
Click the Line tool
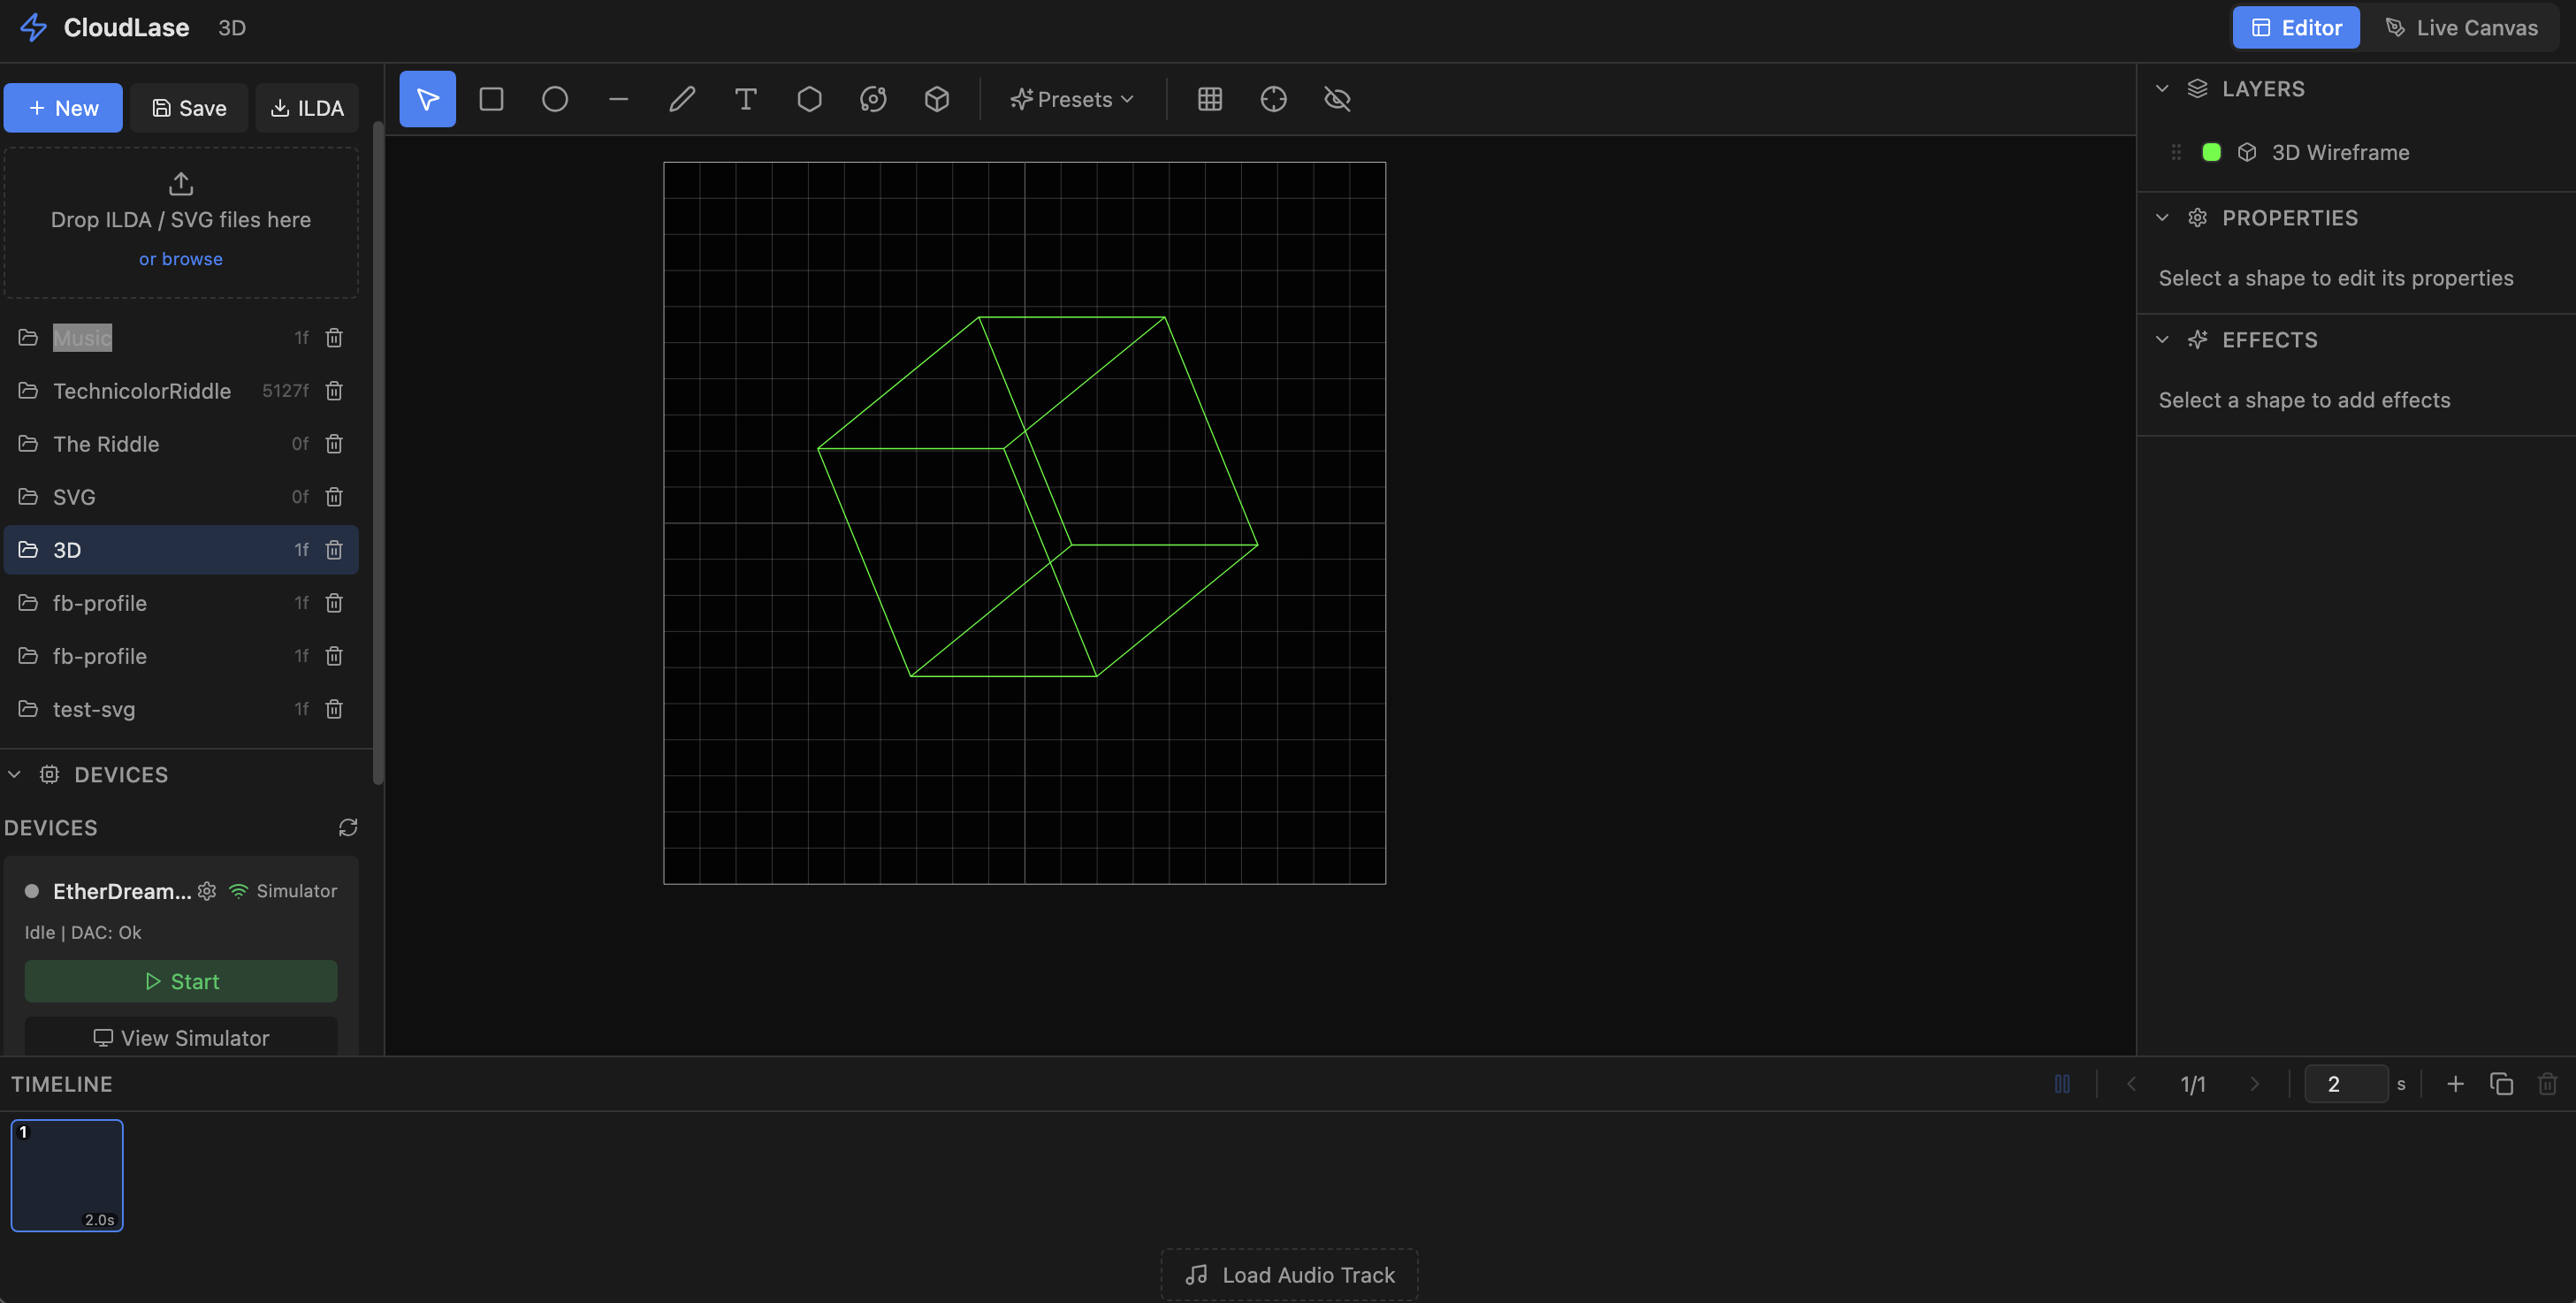618,99
